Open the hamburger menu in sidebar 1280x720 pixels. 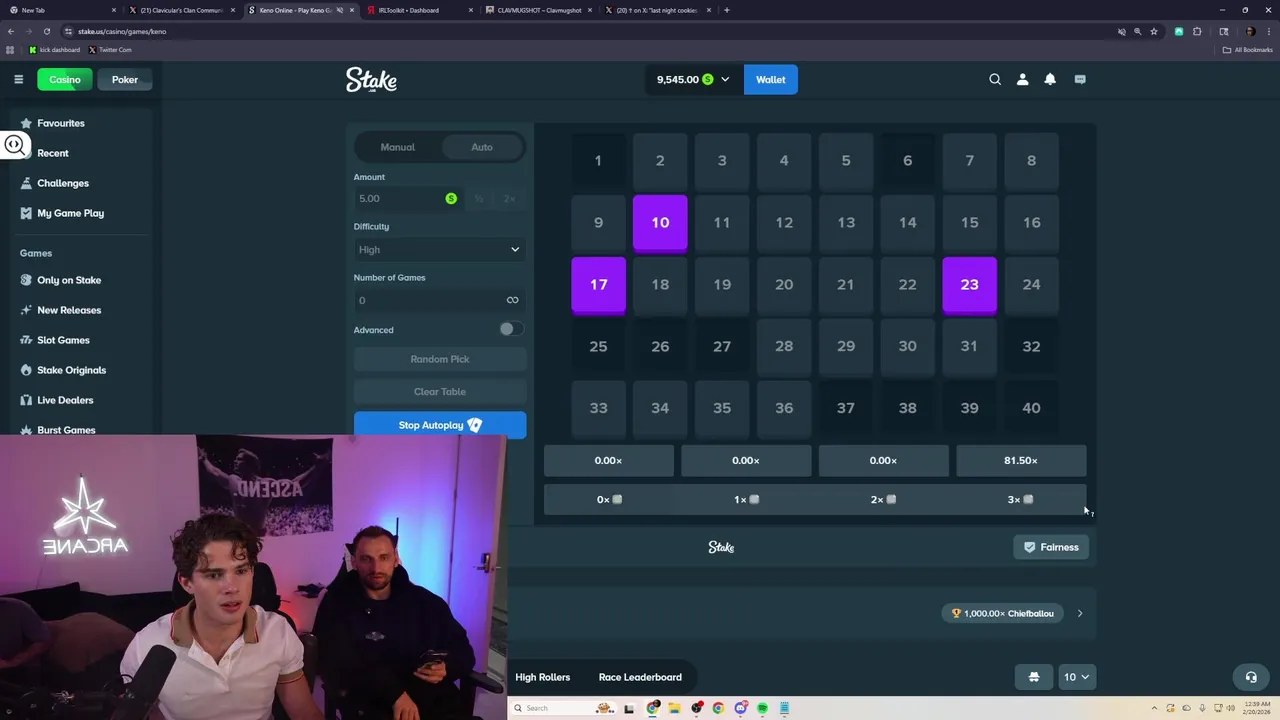[18, 79]
